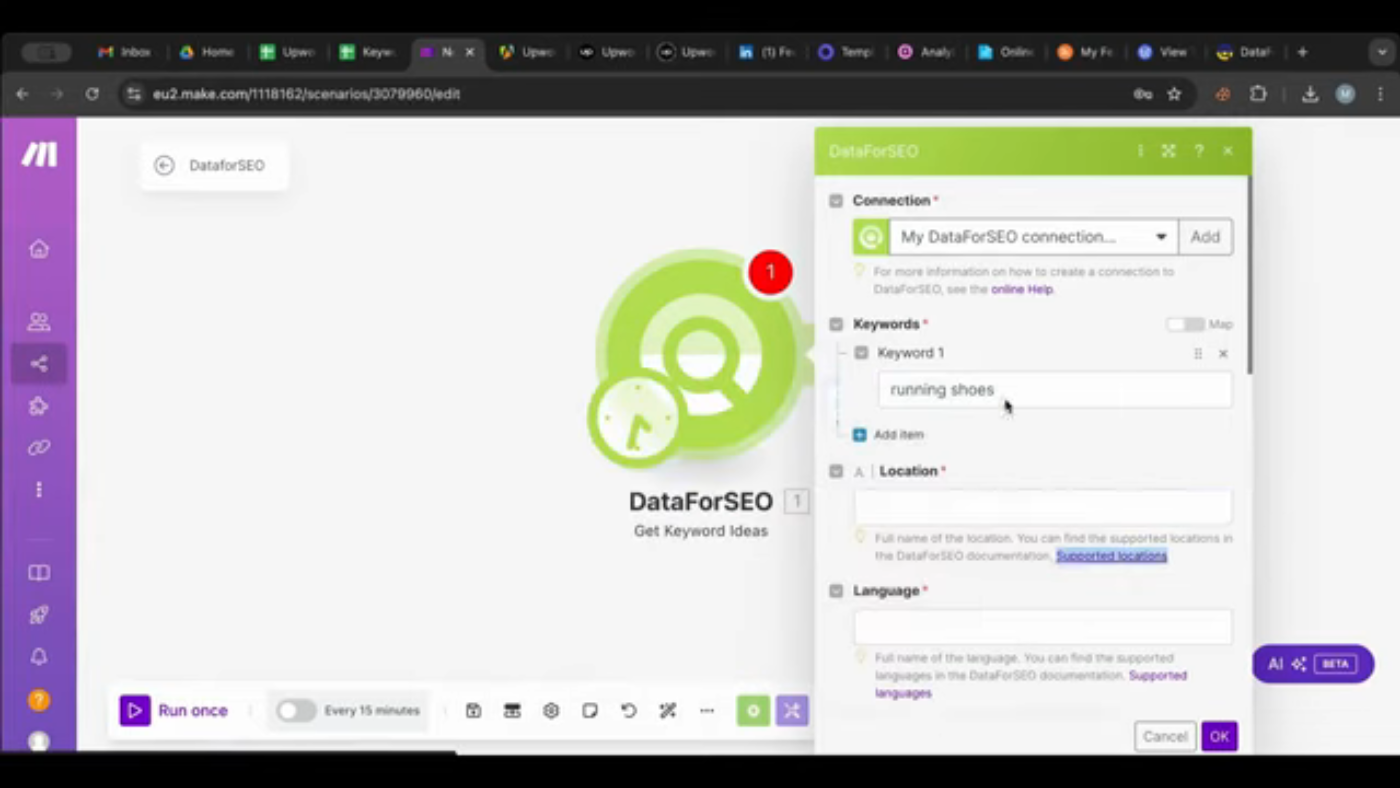Click the Keyword 1 running shoes field
Screen dimensions: 1400x788
(1055, 390)
